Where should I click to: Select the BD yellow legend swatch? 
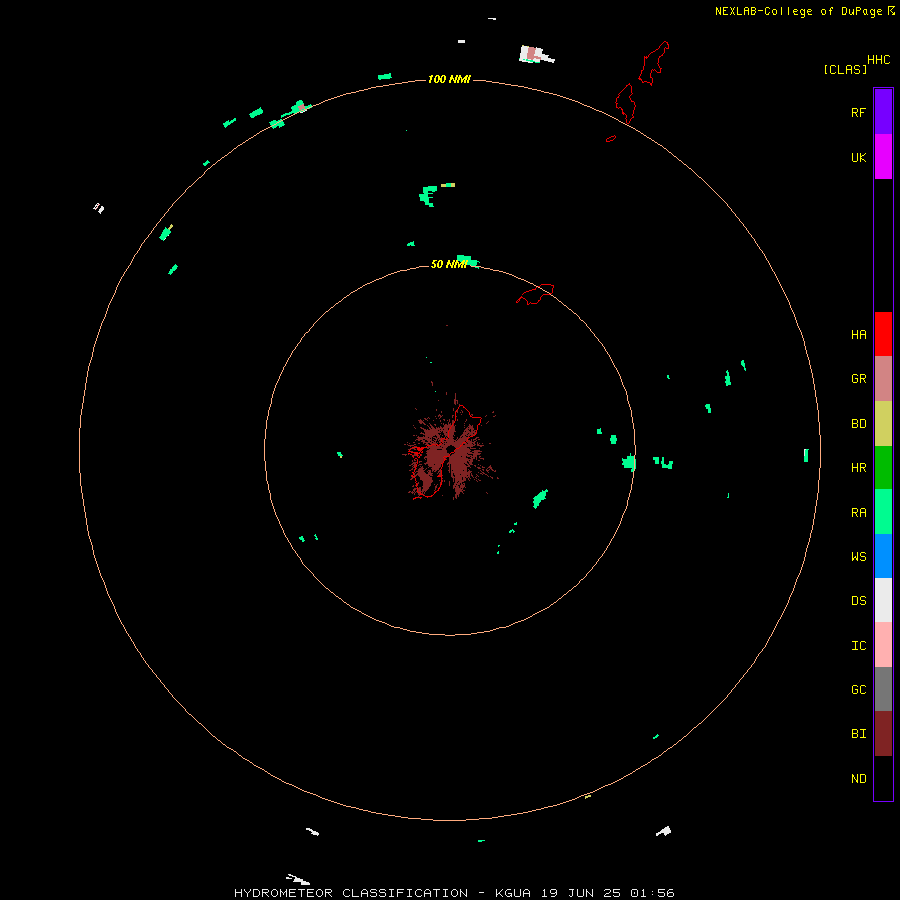[883, 424]
